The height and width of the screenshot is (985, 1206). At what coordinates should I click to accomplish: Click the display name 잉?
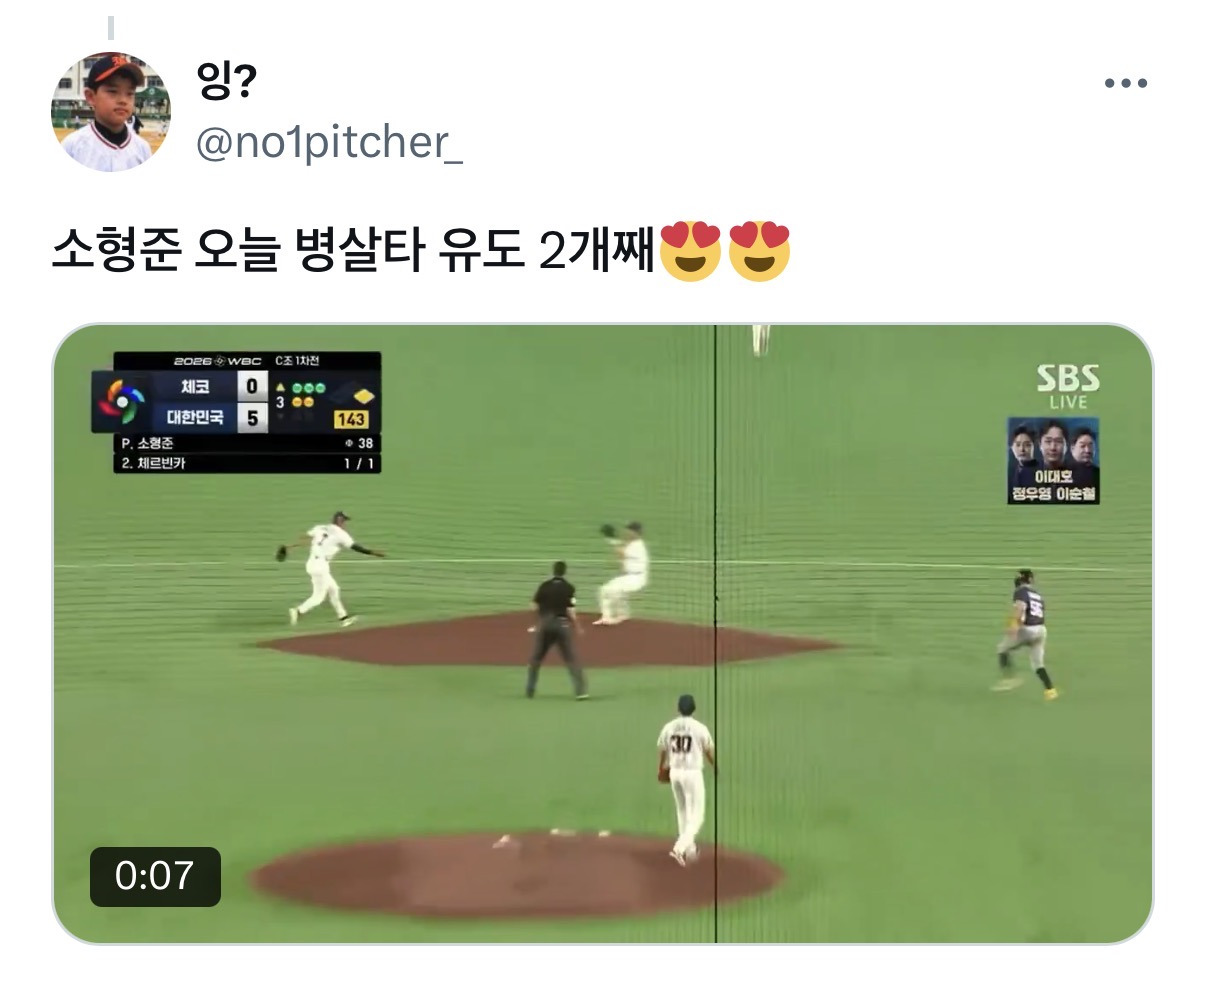(x=228, y=82)
